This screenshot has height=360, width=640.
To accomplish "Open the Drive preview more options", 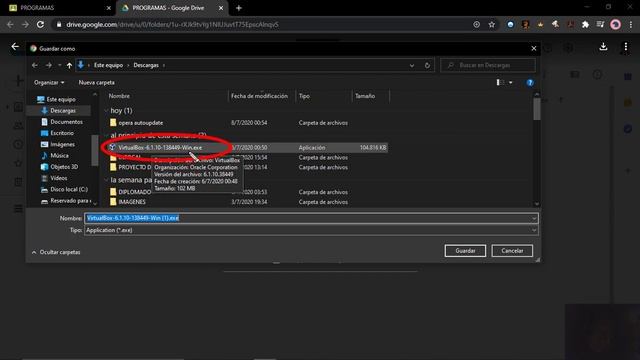I will (x=625, y=47).
